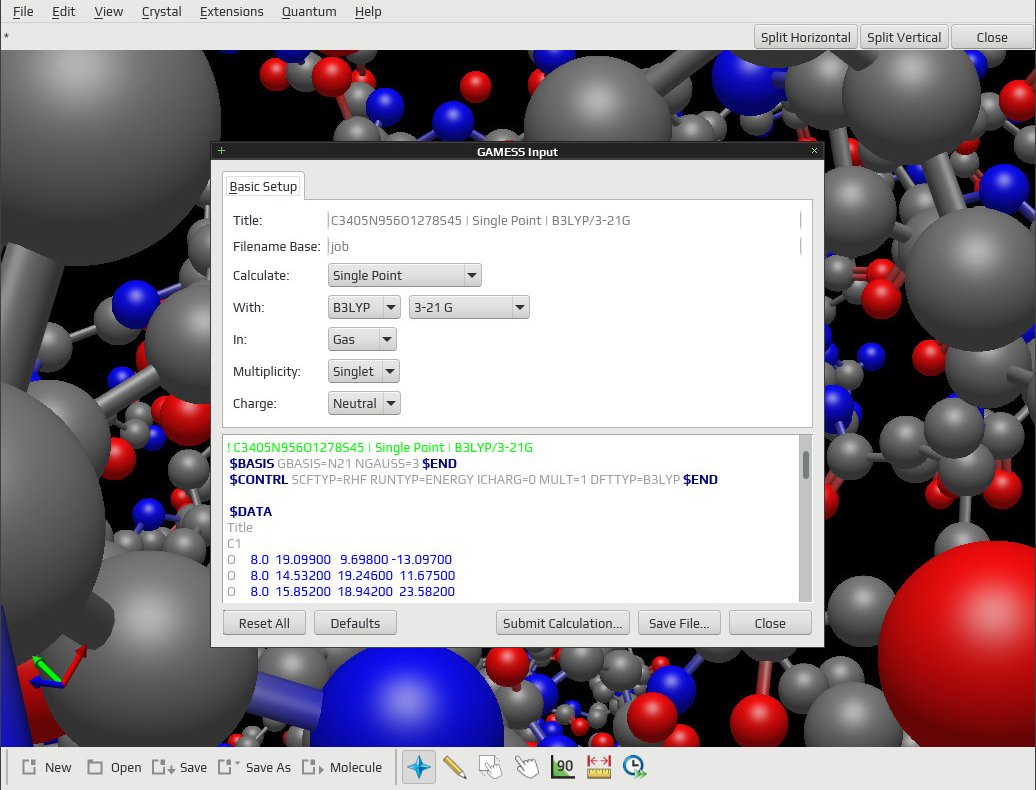Open the In Gas solvent dropdown
This screenshot has height=790, width=1036.
click(x=362, y=340)
